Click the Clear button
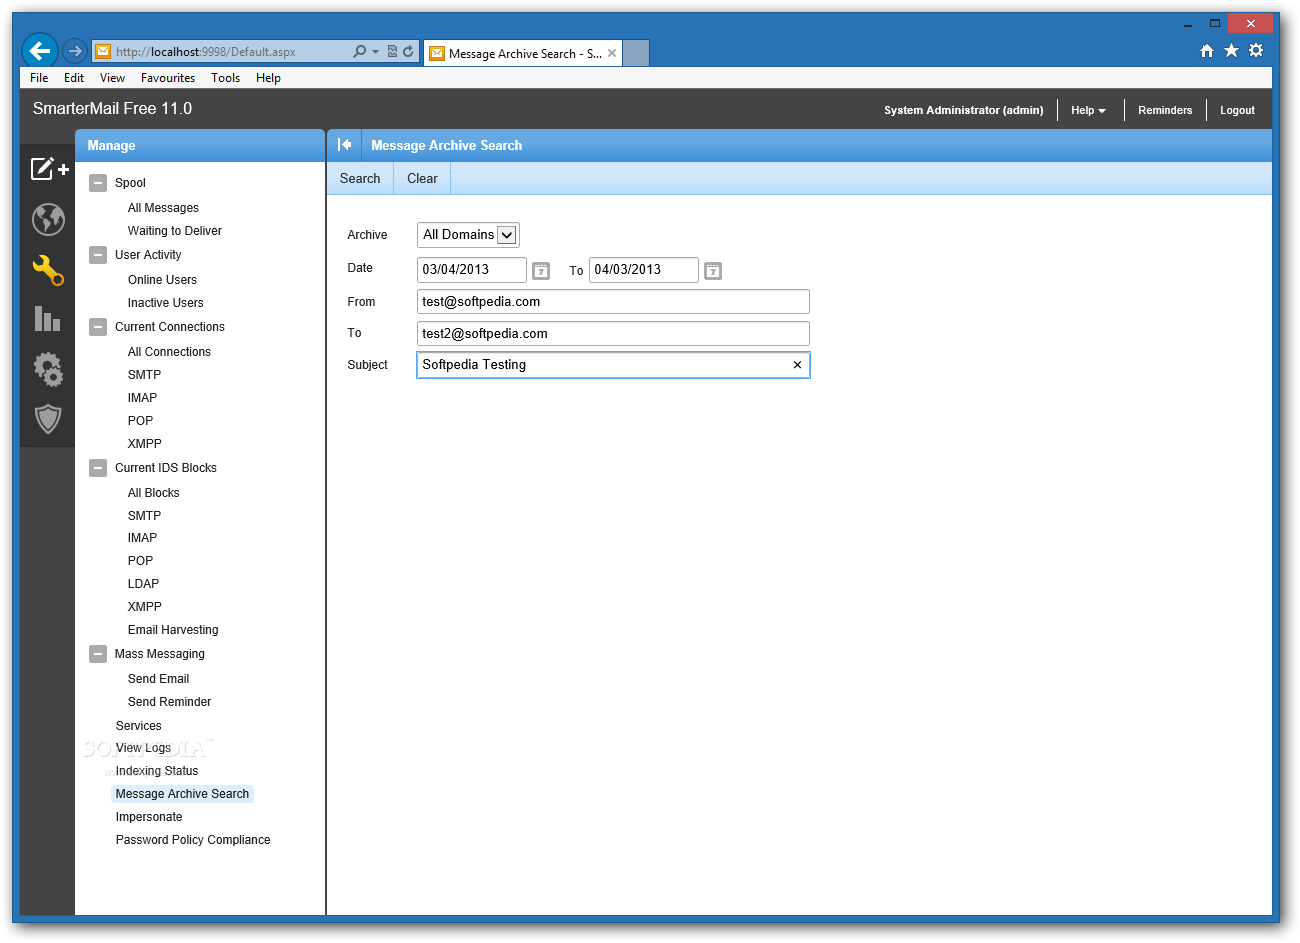 coord(422,179)
